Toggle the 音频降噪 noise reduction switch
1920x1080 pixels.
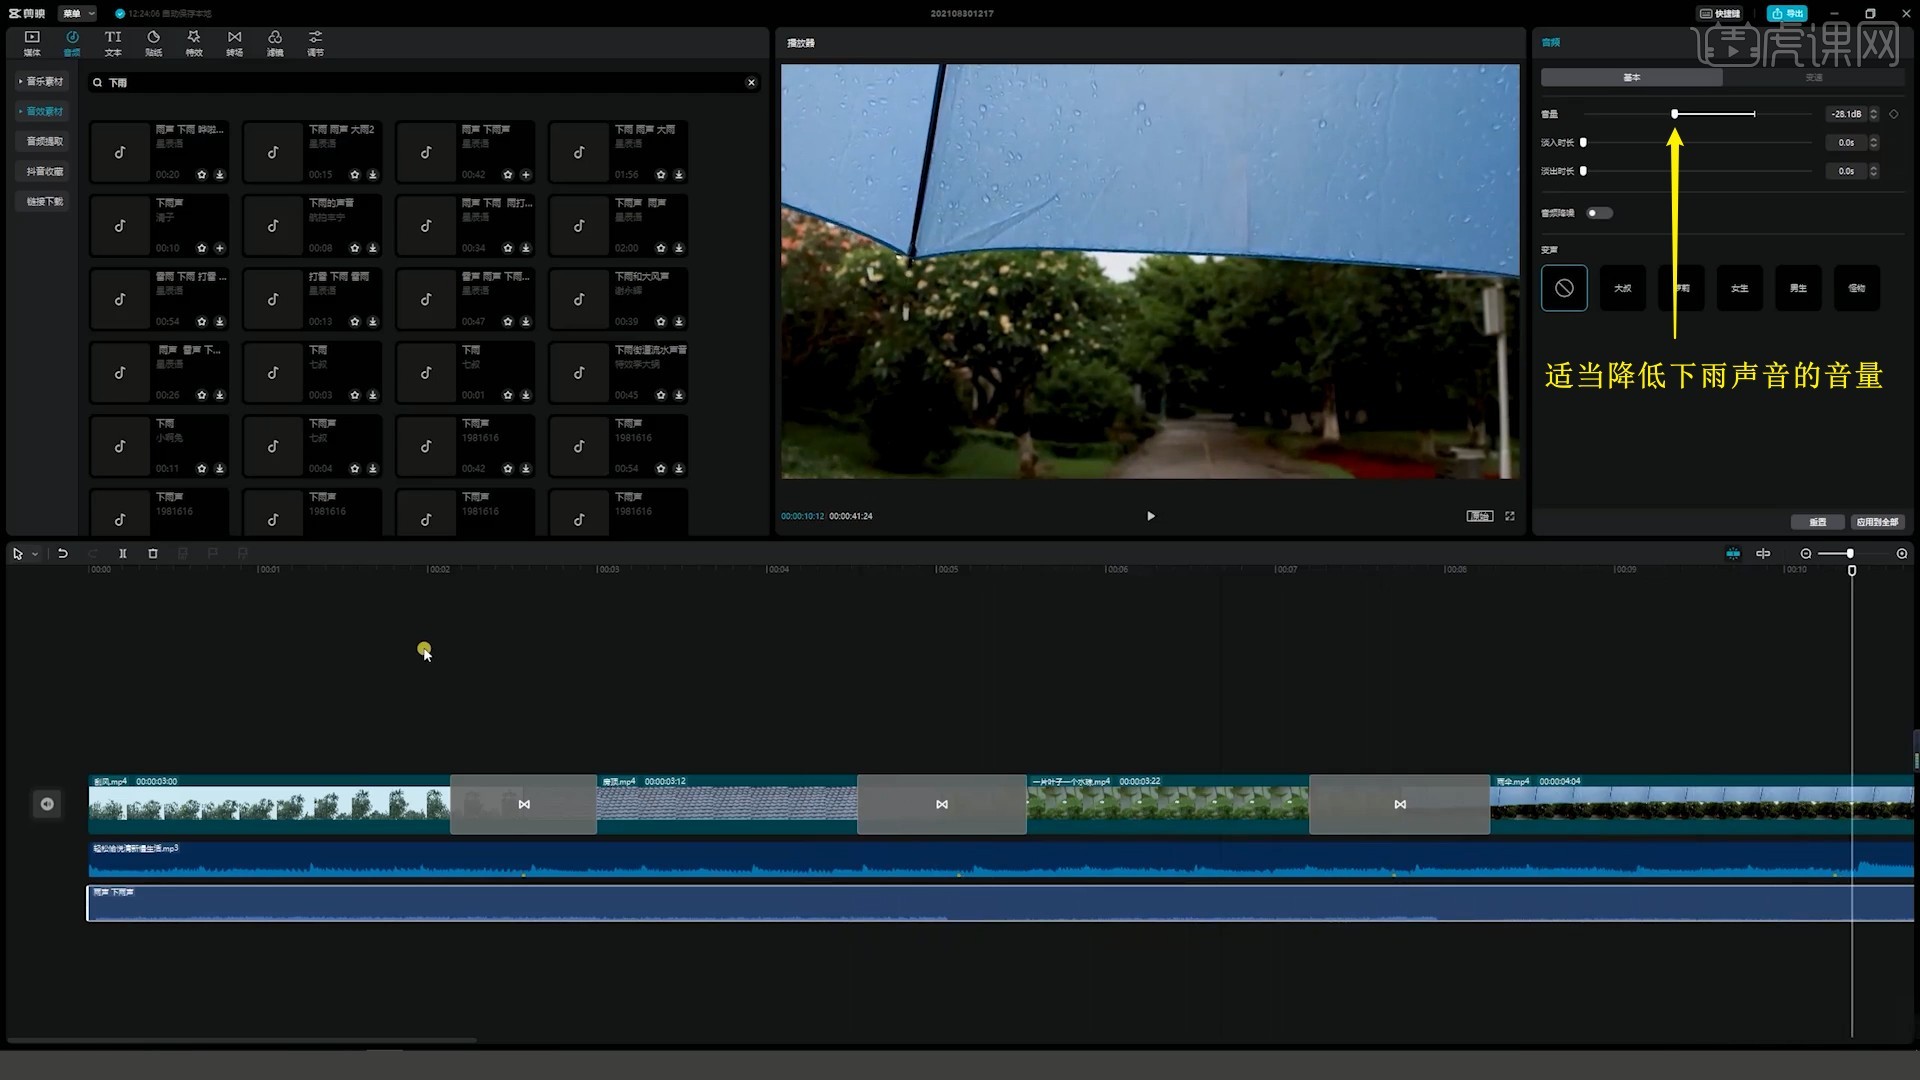pos(1599,213)
